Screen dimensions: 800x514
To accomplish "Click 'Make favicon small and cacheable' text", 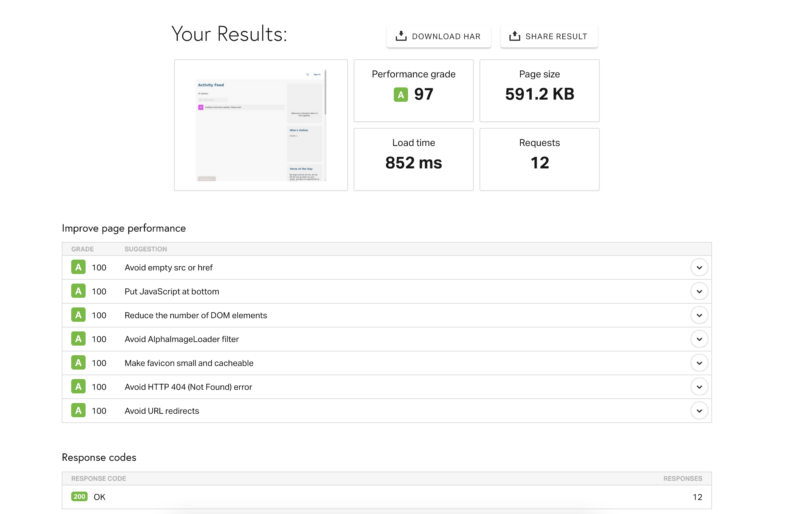I will pyautogui.click(x=189, y=363).
